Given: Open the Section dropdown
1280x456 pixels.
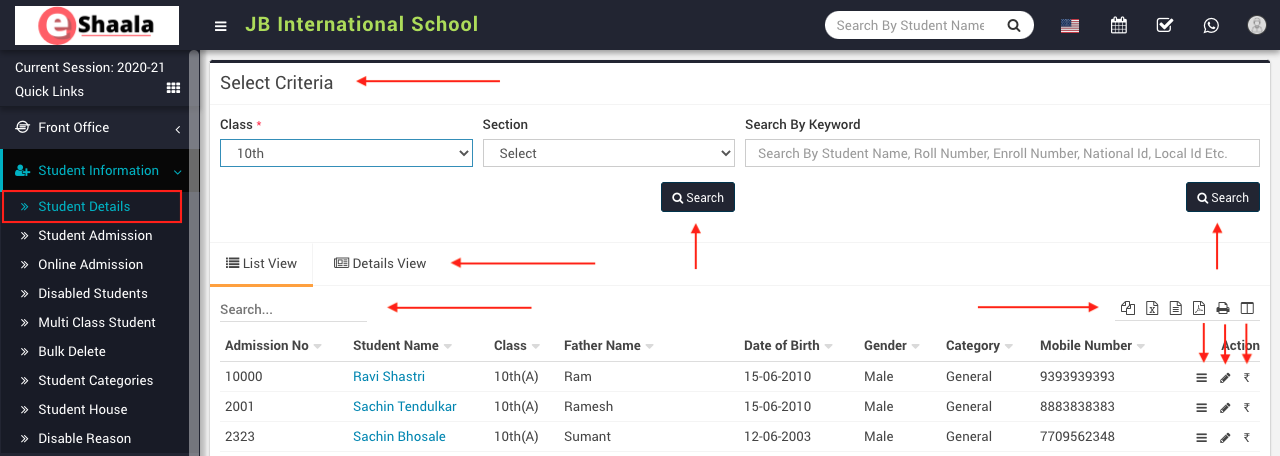Looking at the screenshot, I should click(608, 153).
